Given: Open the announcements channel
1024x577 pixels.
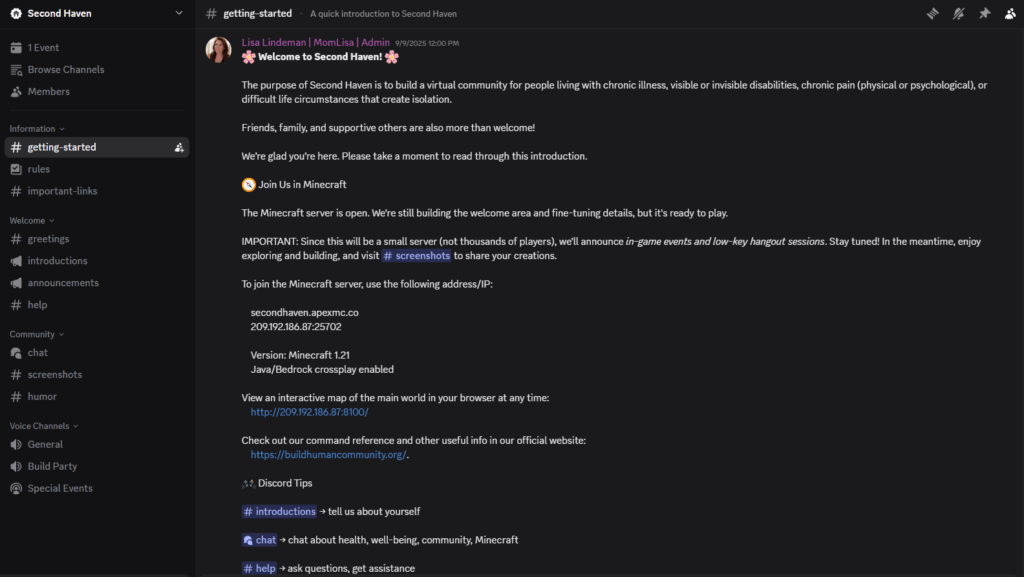Looking at the screenshot, I should coord(63,283).
